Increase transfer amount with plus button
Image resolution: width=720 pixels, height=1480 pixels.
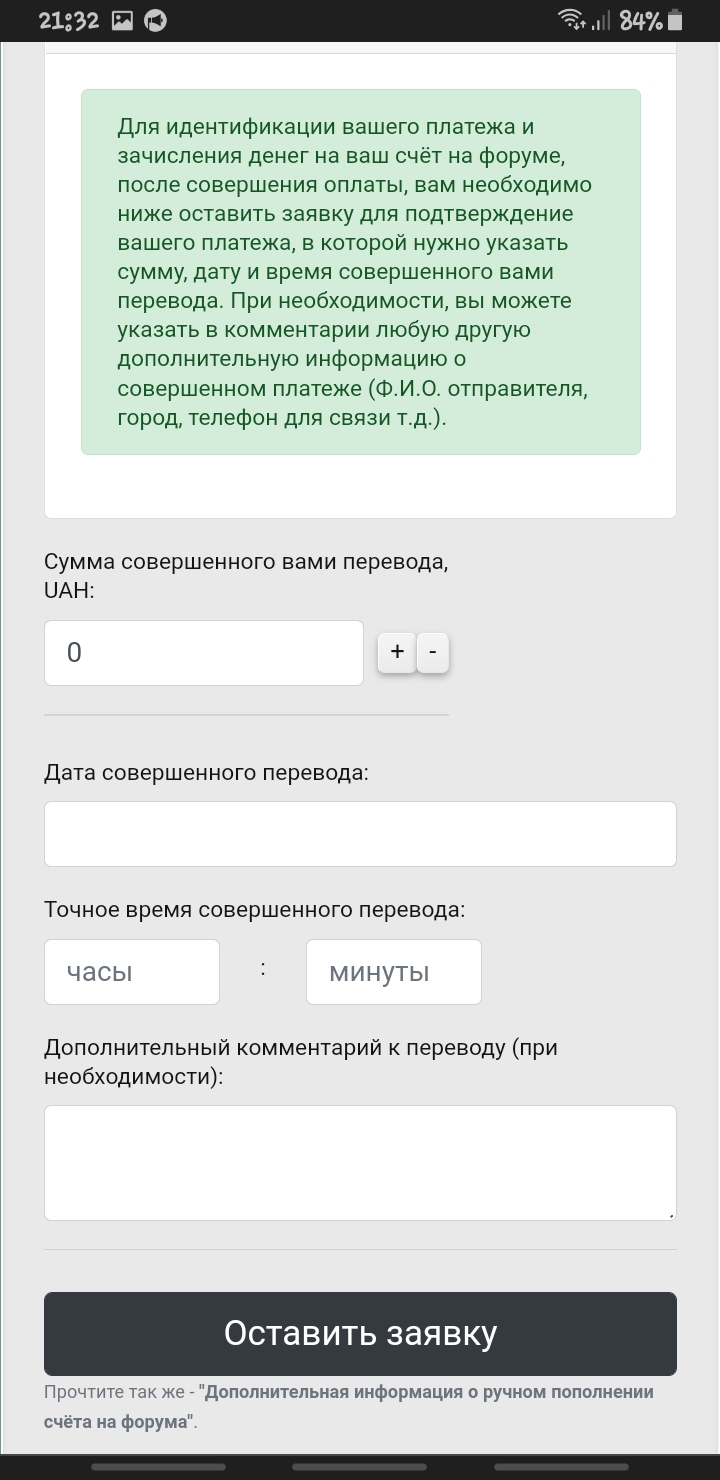pos(397,652)
